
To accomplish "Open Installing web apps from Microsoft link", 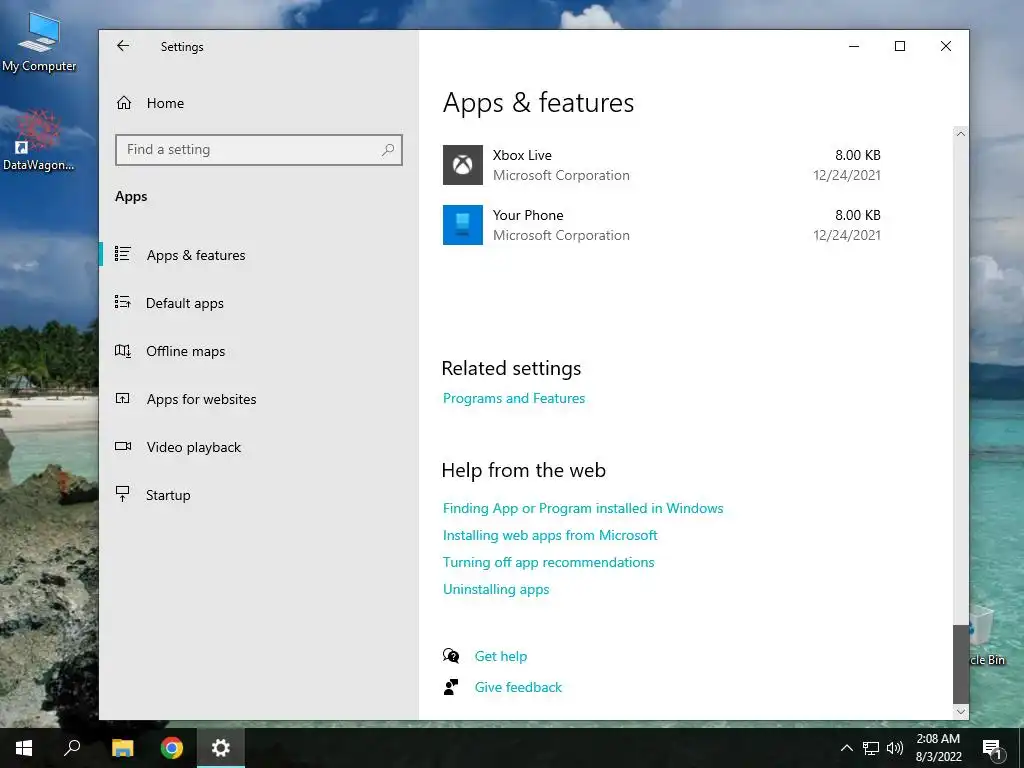I will (x=550, y=536).
